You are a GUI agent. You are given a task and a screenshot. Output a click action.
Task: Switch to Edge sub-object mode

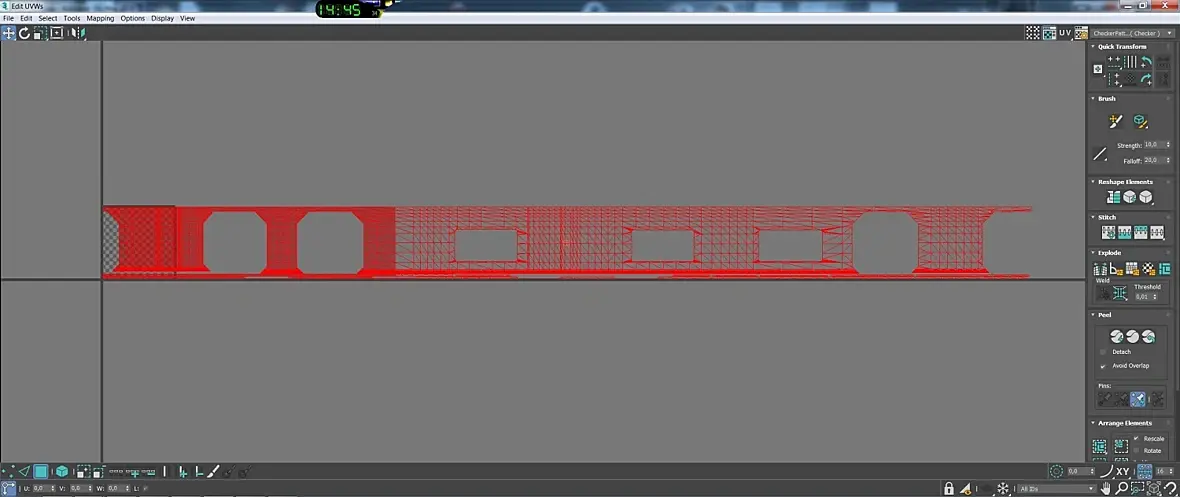tap(24, 471)
